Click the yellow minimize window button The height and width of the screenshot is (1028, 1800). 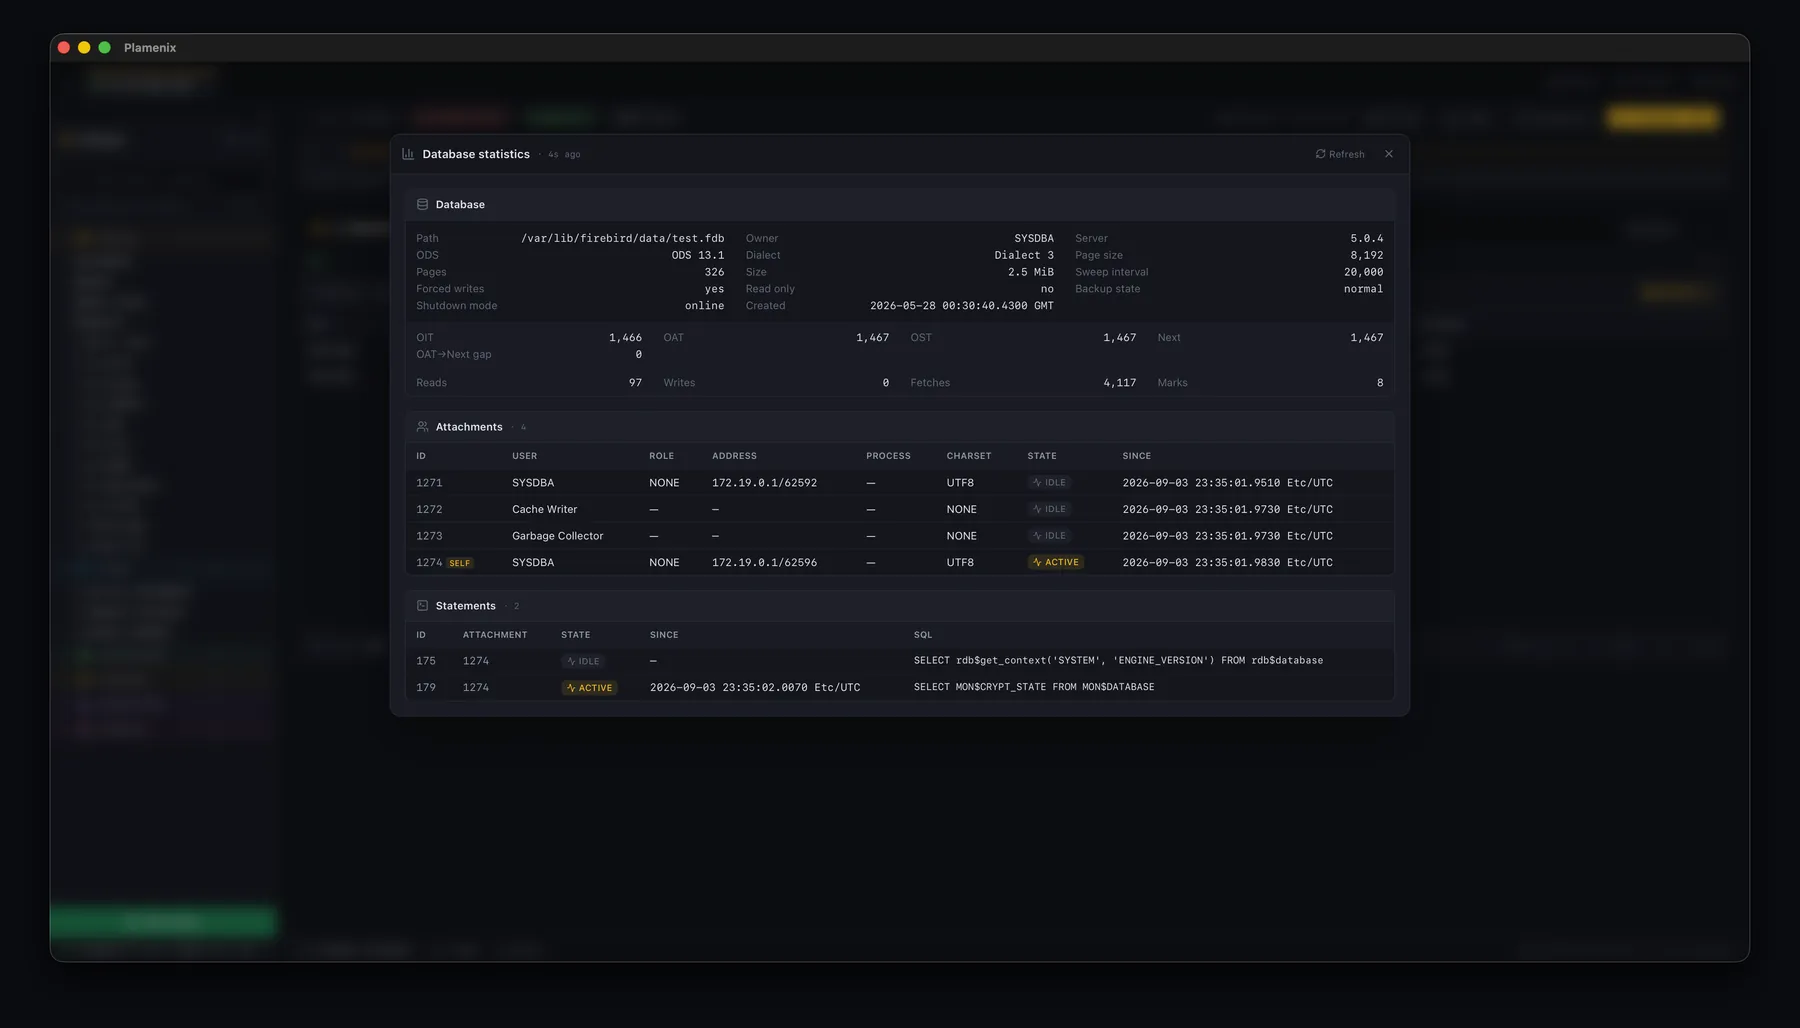coord(84,48)
